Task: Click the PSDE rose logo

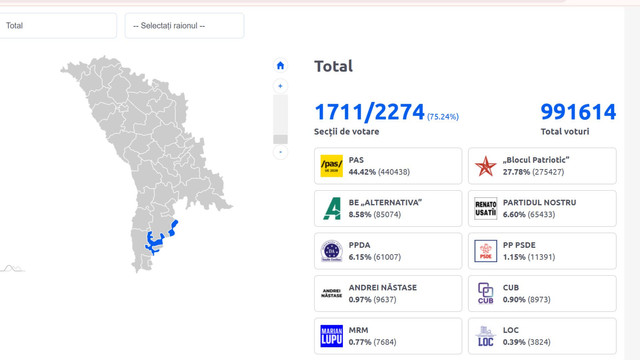Action: (x=485, y=251)
